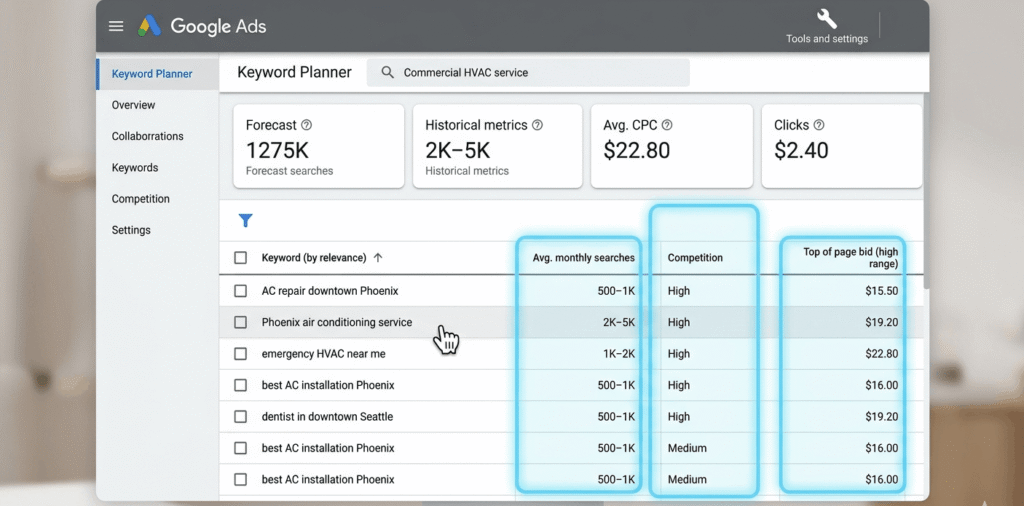Toggle sort arrow on Keyword column
This screenshot has width=1024, height=506.
pyautogui.click(x=377, y=258)
